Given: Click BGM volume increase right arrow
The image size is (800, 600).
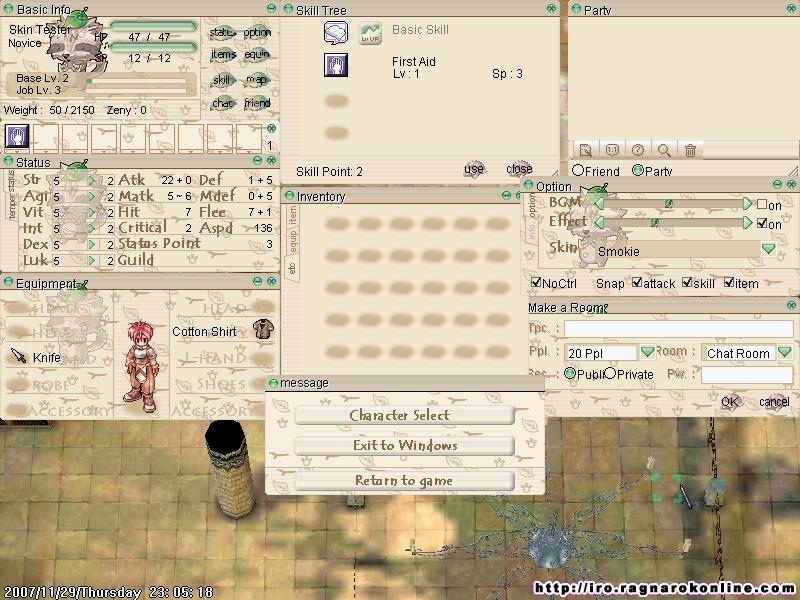Looking at the screenshot, I should [747, 204].
